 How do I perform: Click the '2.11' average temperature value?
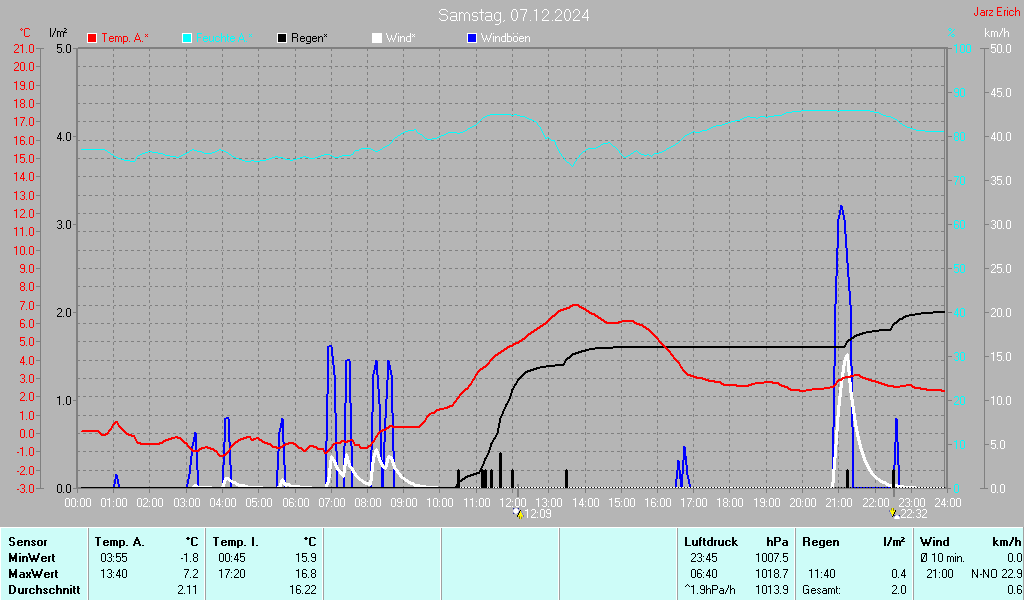[187, 590]
